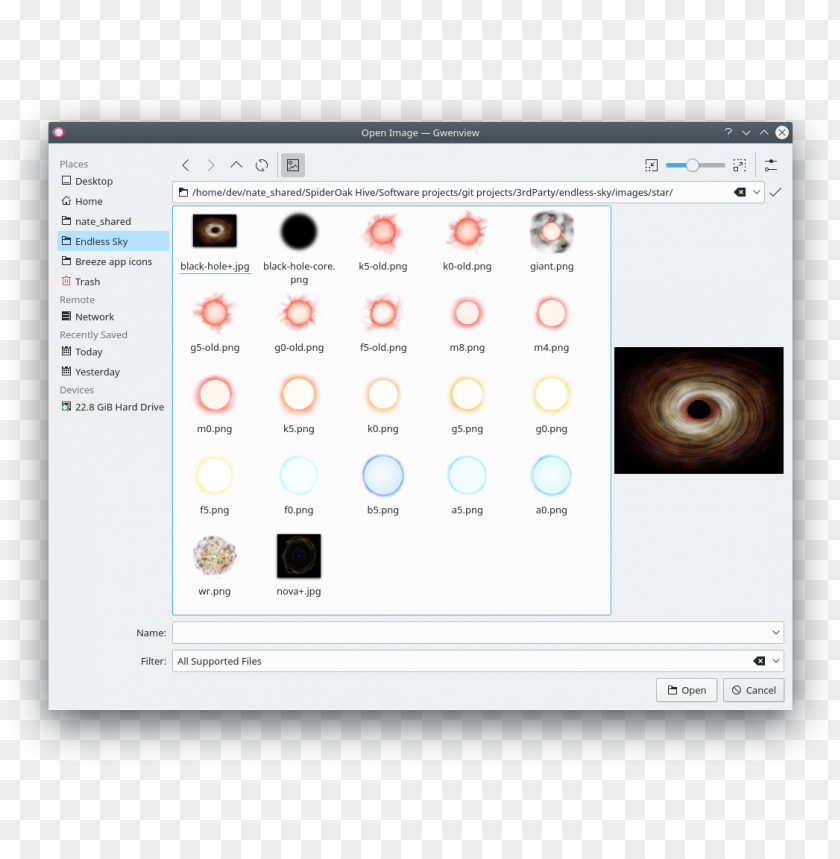
Task: Click the reload icon to refresh the folder
Action: 261,165
